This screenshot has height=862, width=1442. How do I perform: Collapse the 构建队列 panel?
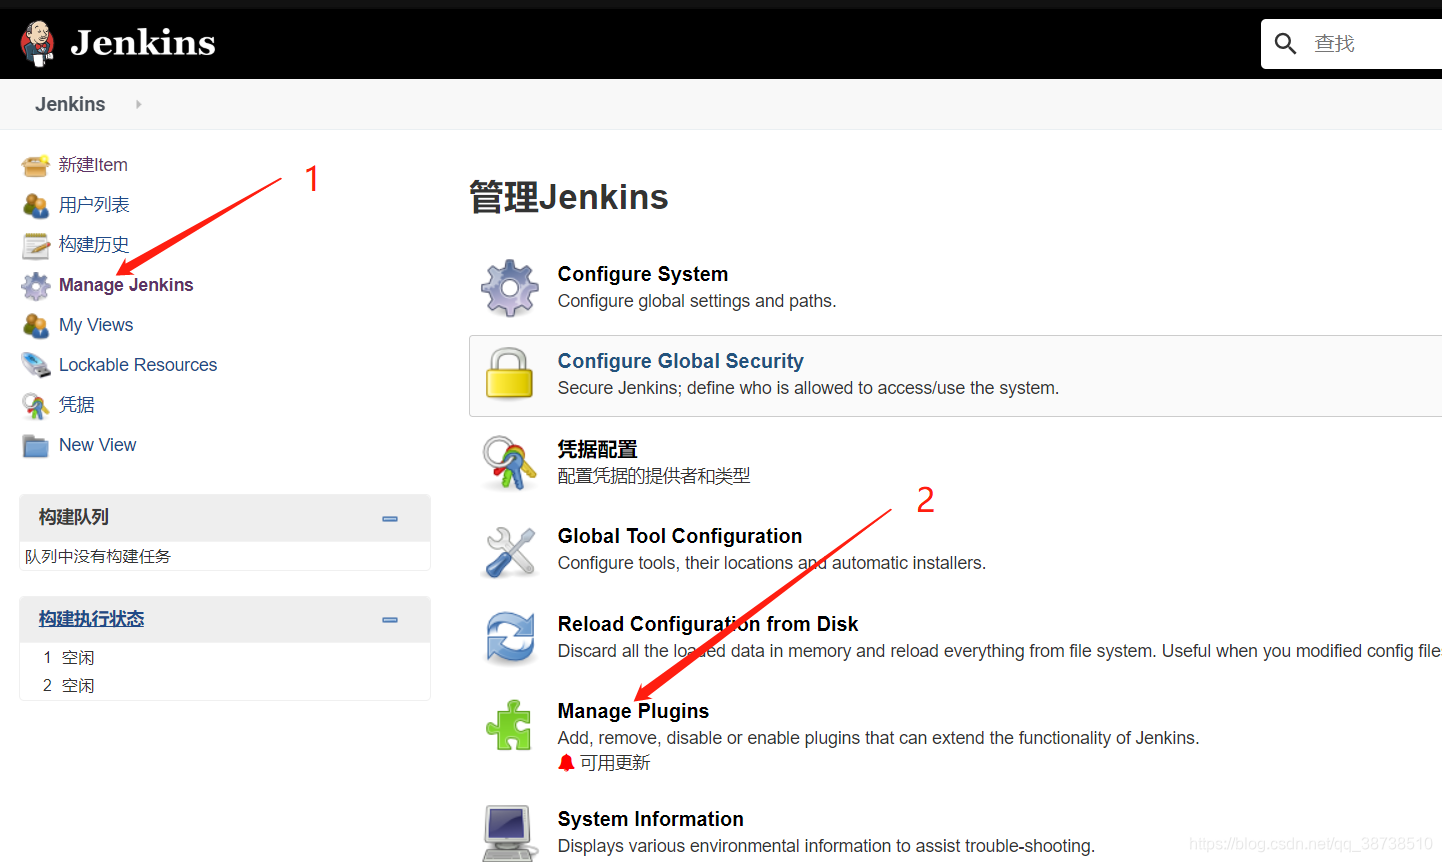[x=389, y=518]
